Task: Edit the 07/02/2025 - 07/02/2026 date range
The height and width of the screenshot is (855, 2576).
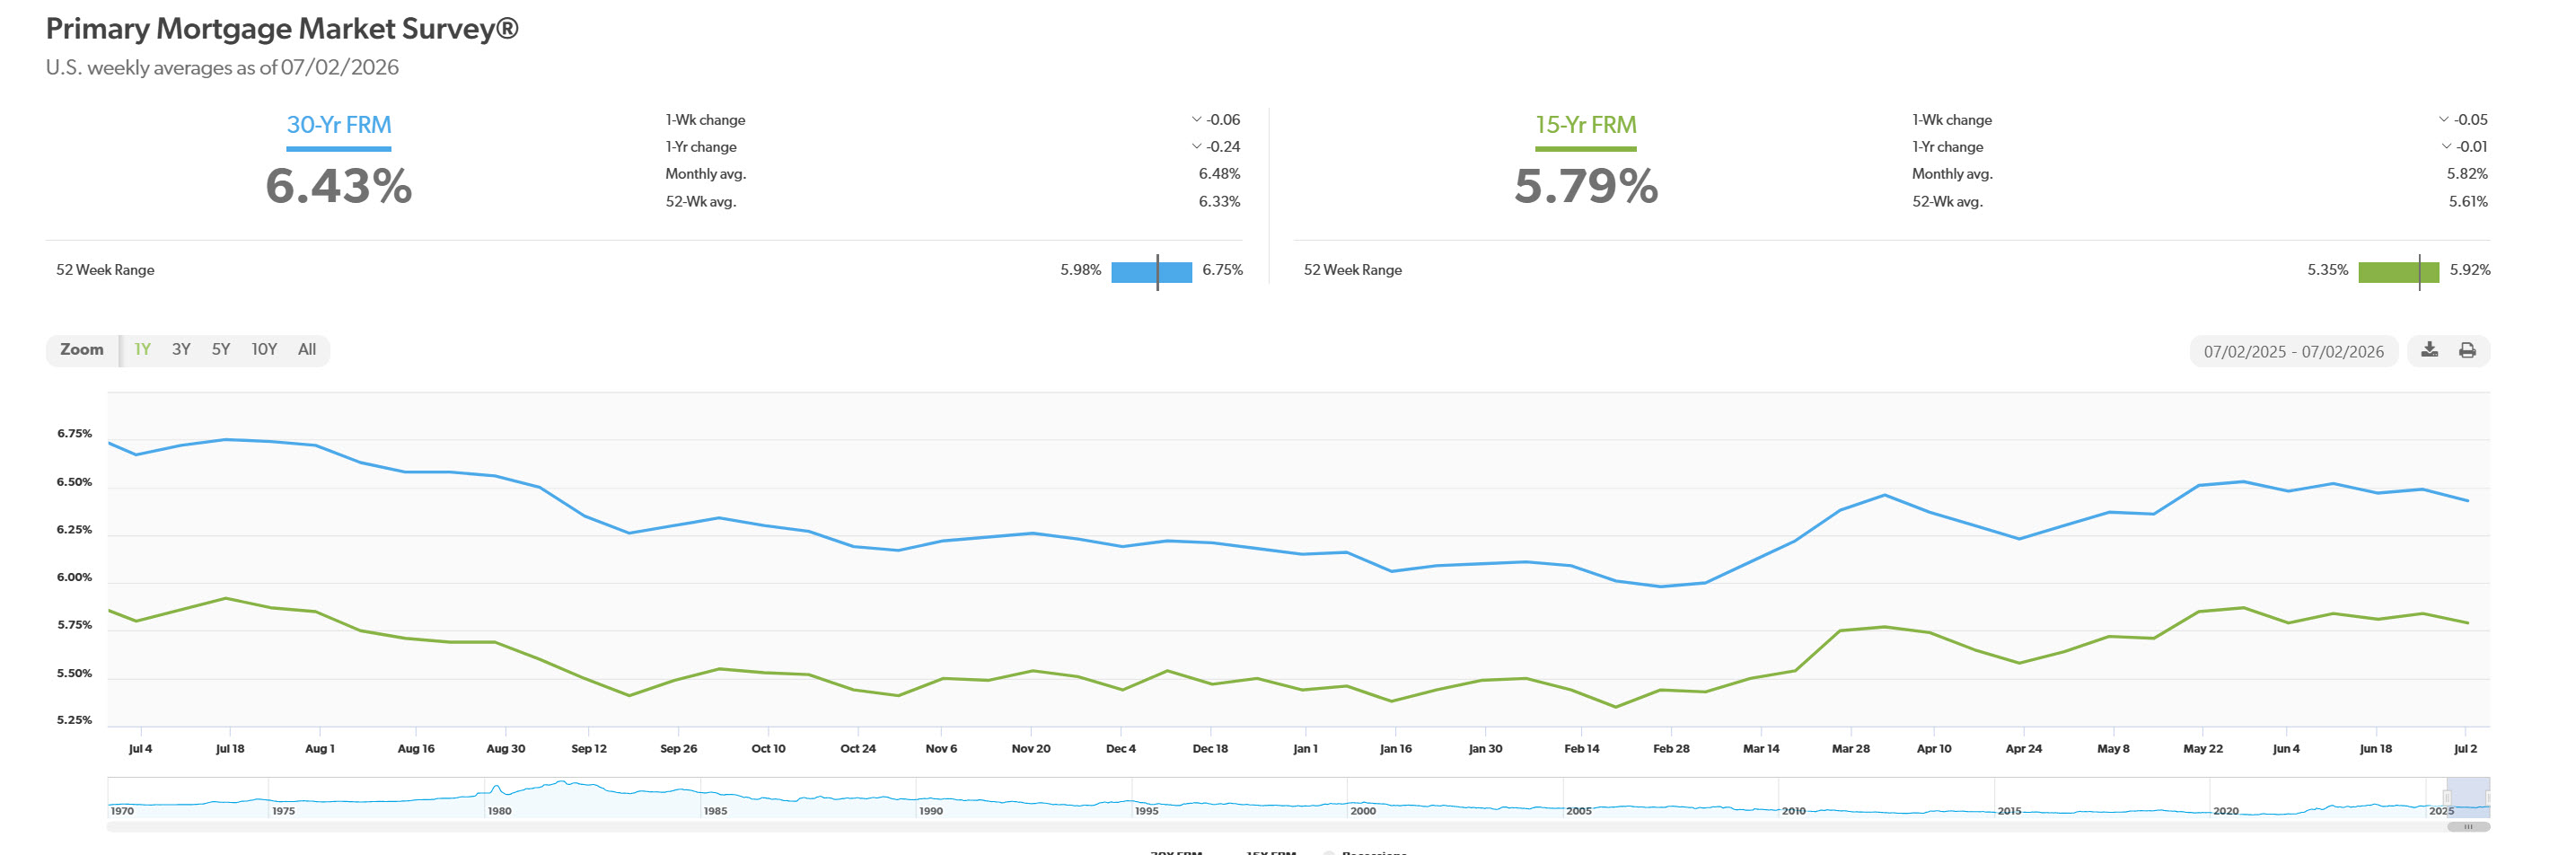Action: tap(2293, 351)
